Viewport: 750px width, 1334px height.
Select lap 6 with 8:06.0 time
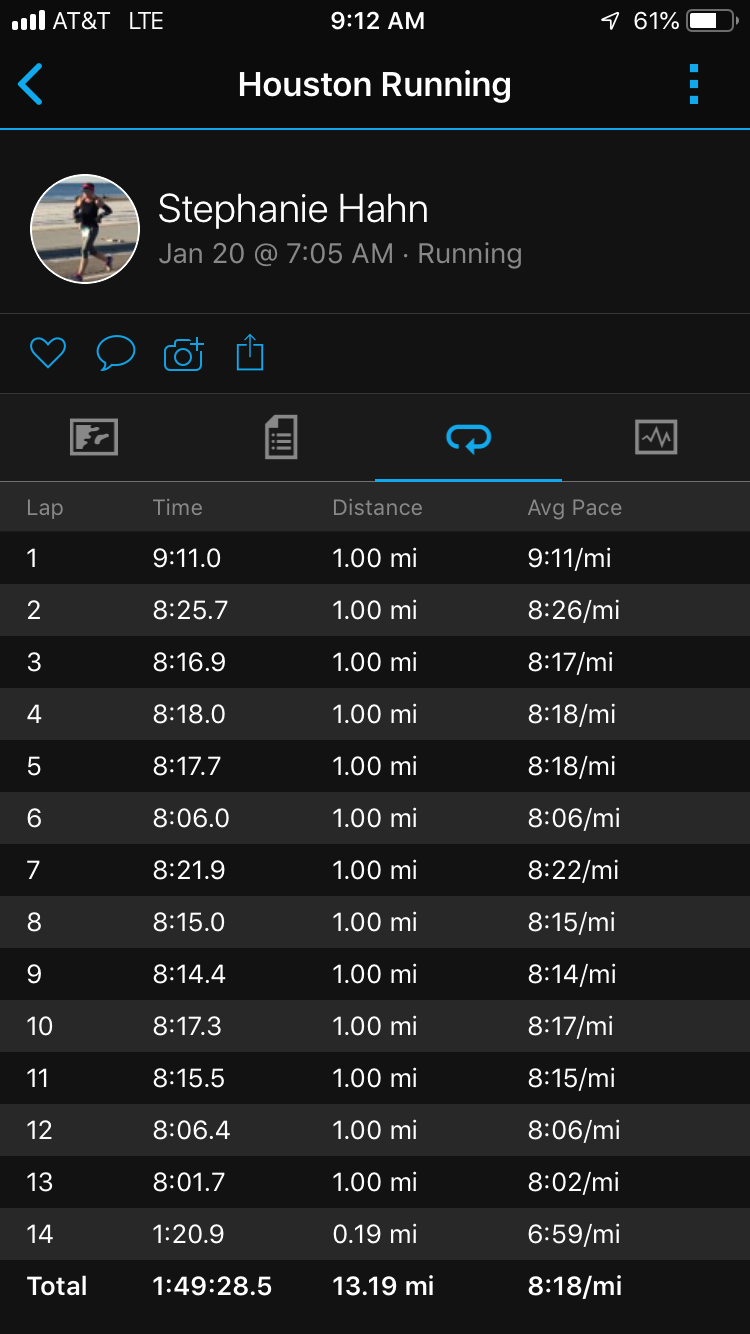375,818
